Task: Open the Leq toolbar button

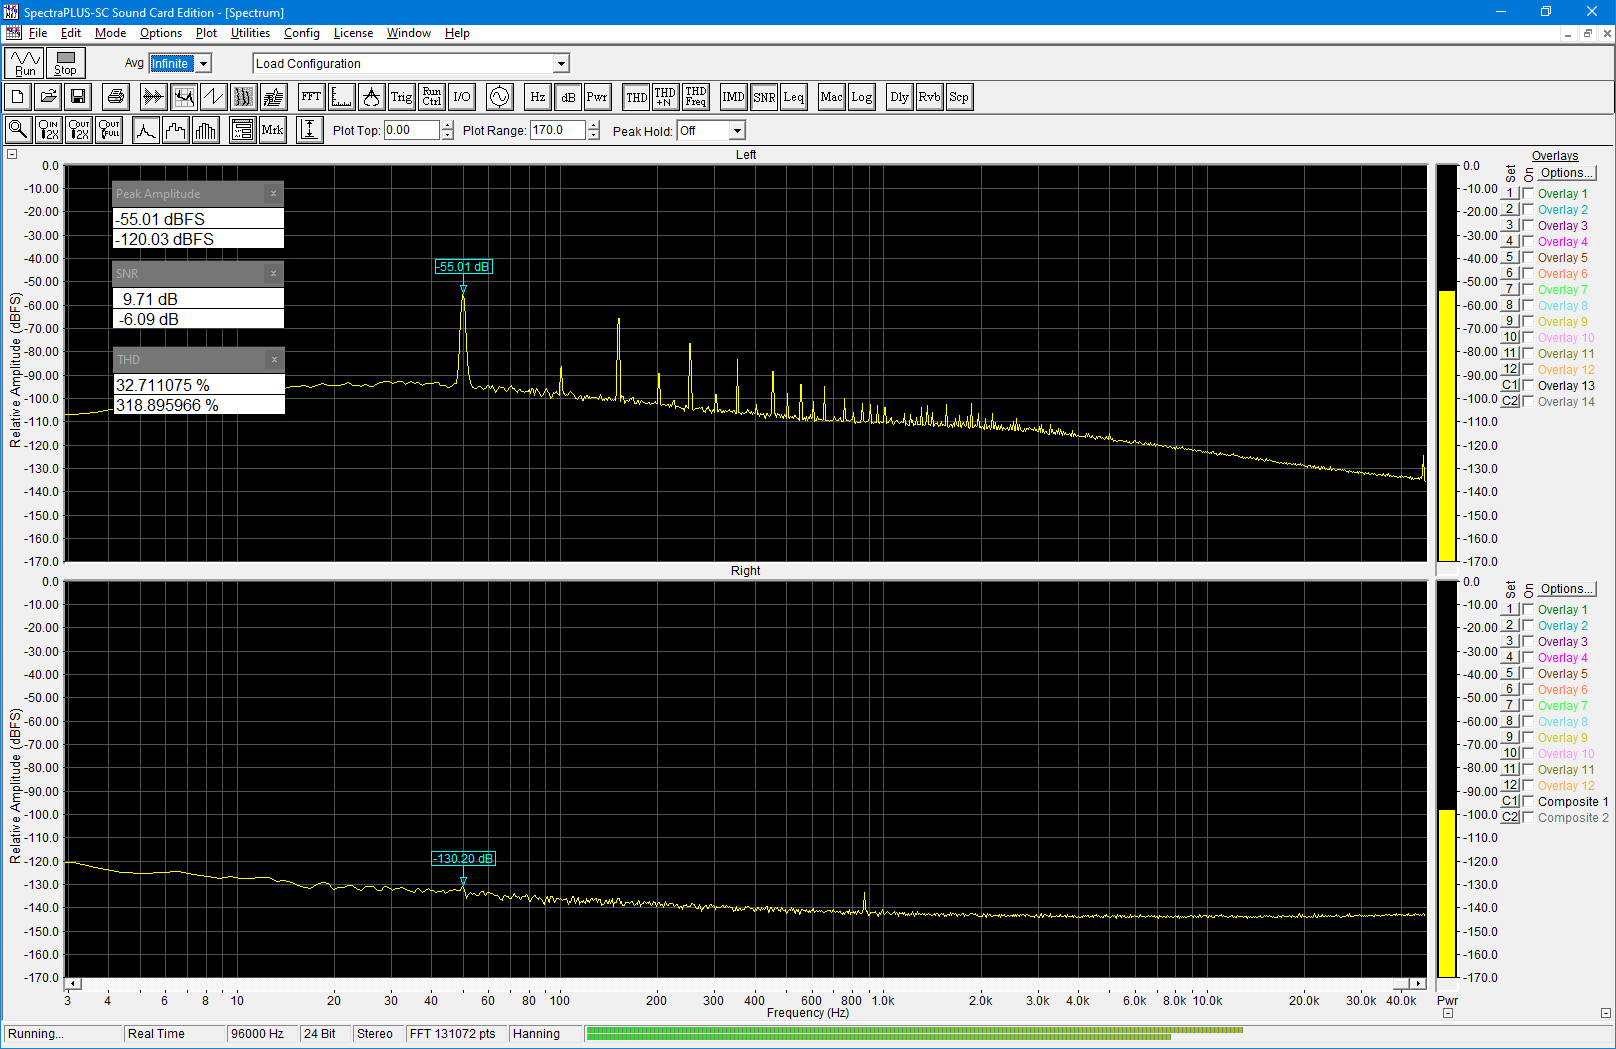Action: pyautogui.click(x=793, y=97)
